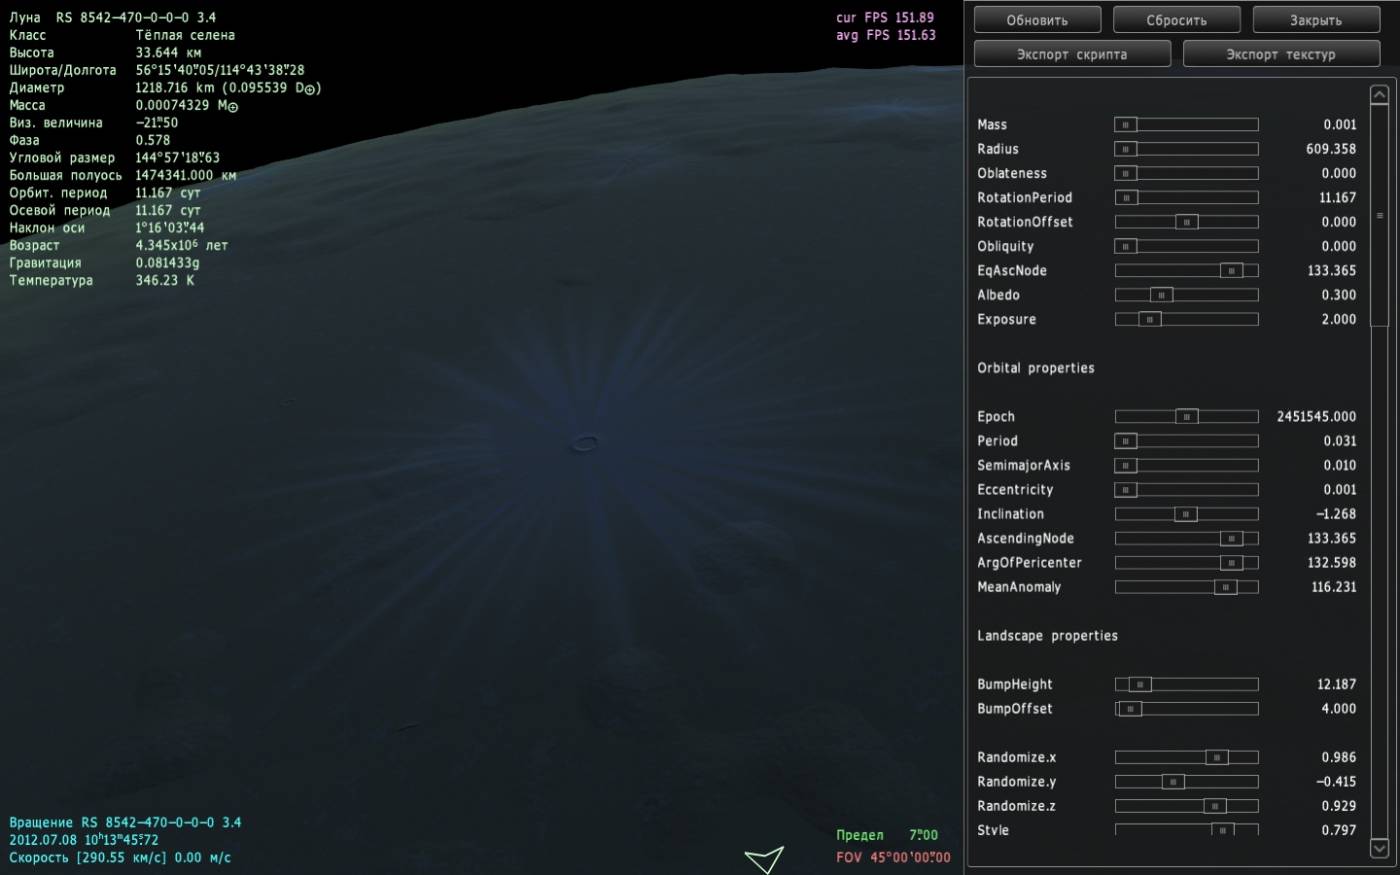Click the scroll down arrow of editor panel
The width and height of the screenshot is (1400, 875).
click(1379, 848)
